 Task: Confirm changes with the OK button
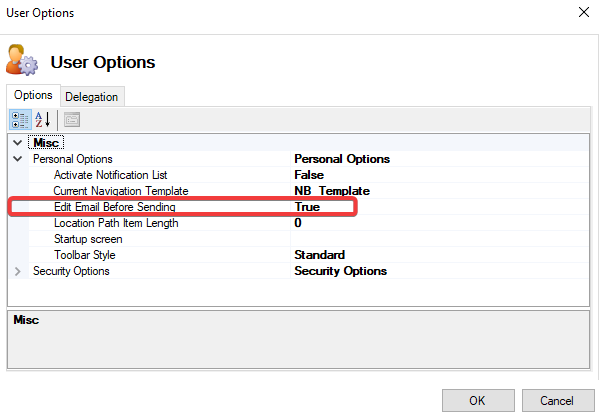tap(478, 401)
